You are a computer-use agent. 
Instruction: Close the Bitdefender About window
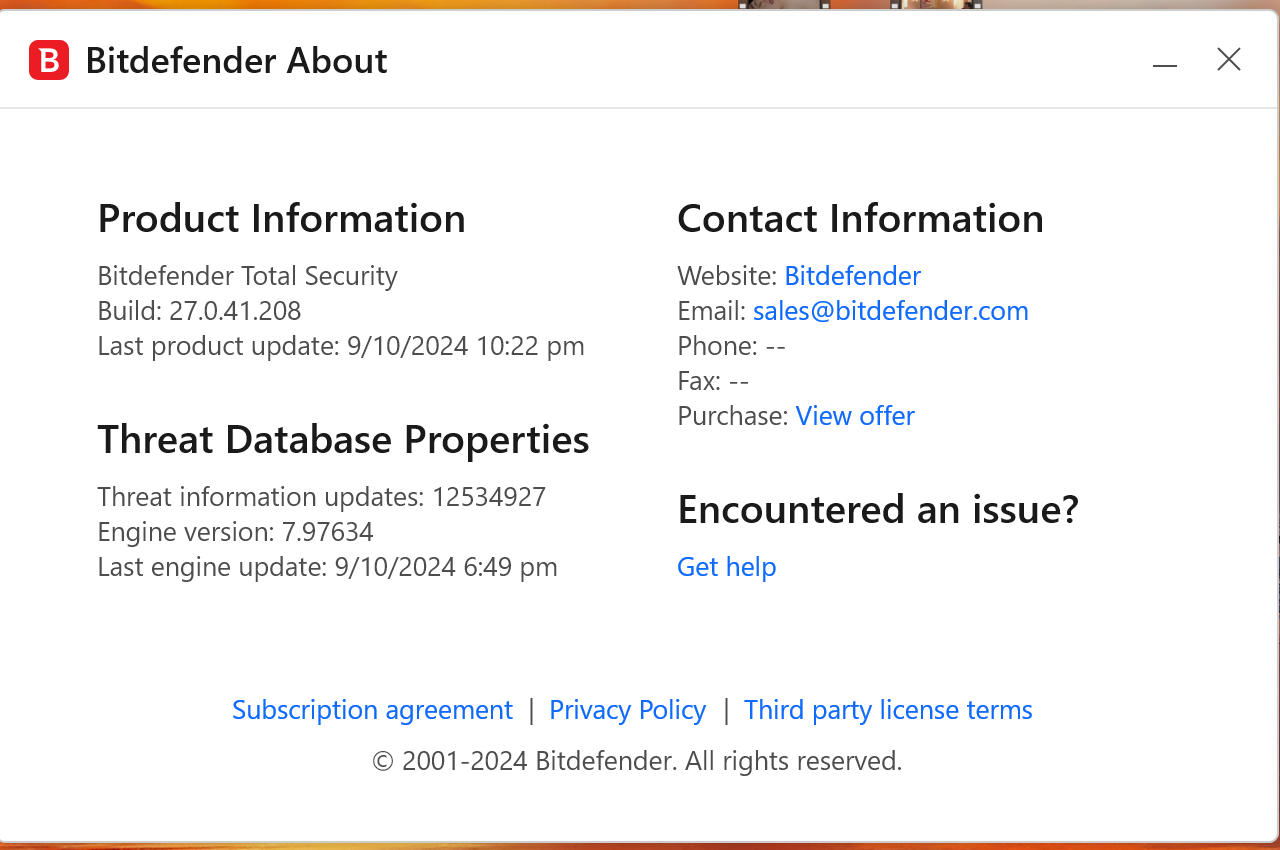pos(1228,60)
